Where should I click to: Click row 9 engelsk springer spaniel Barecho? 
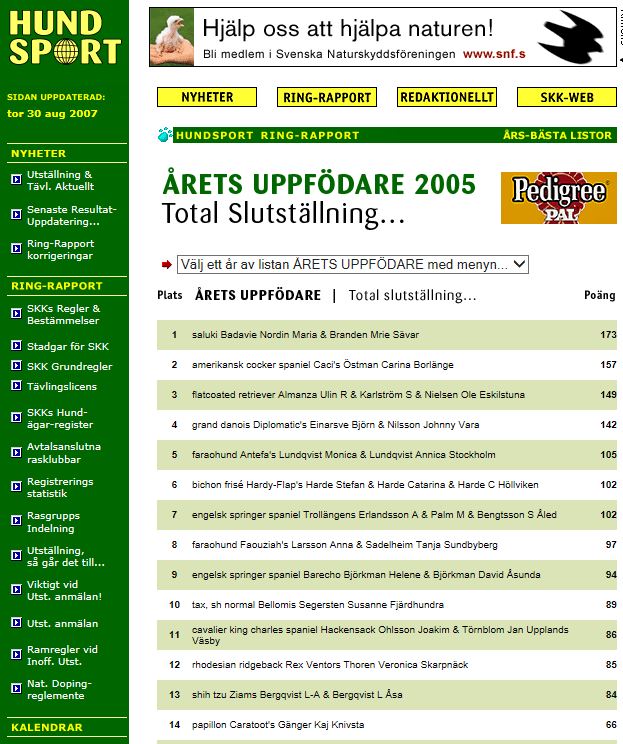(x=387, y=575)
